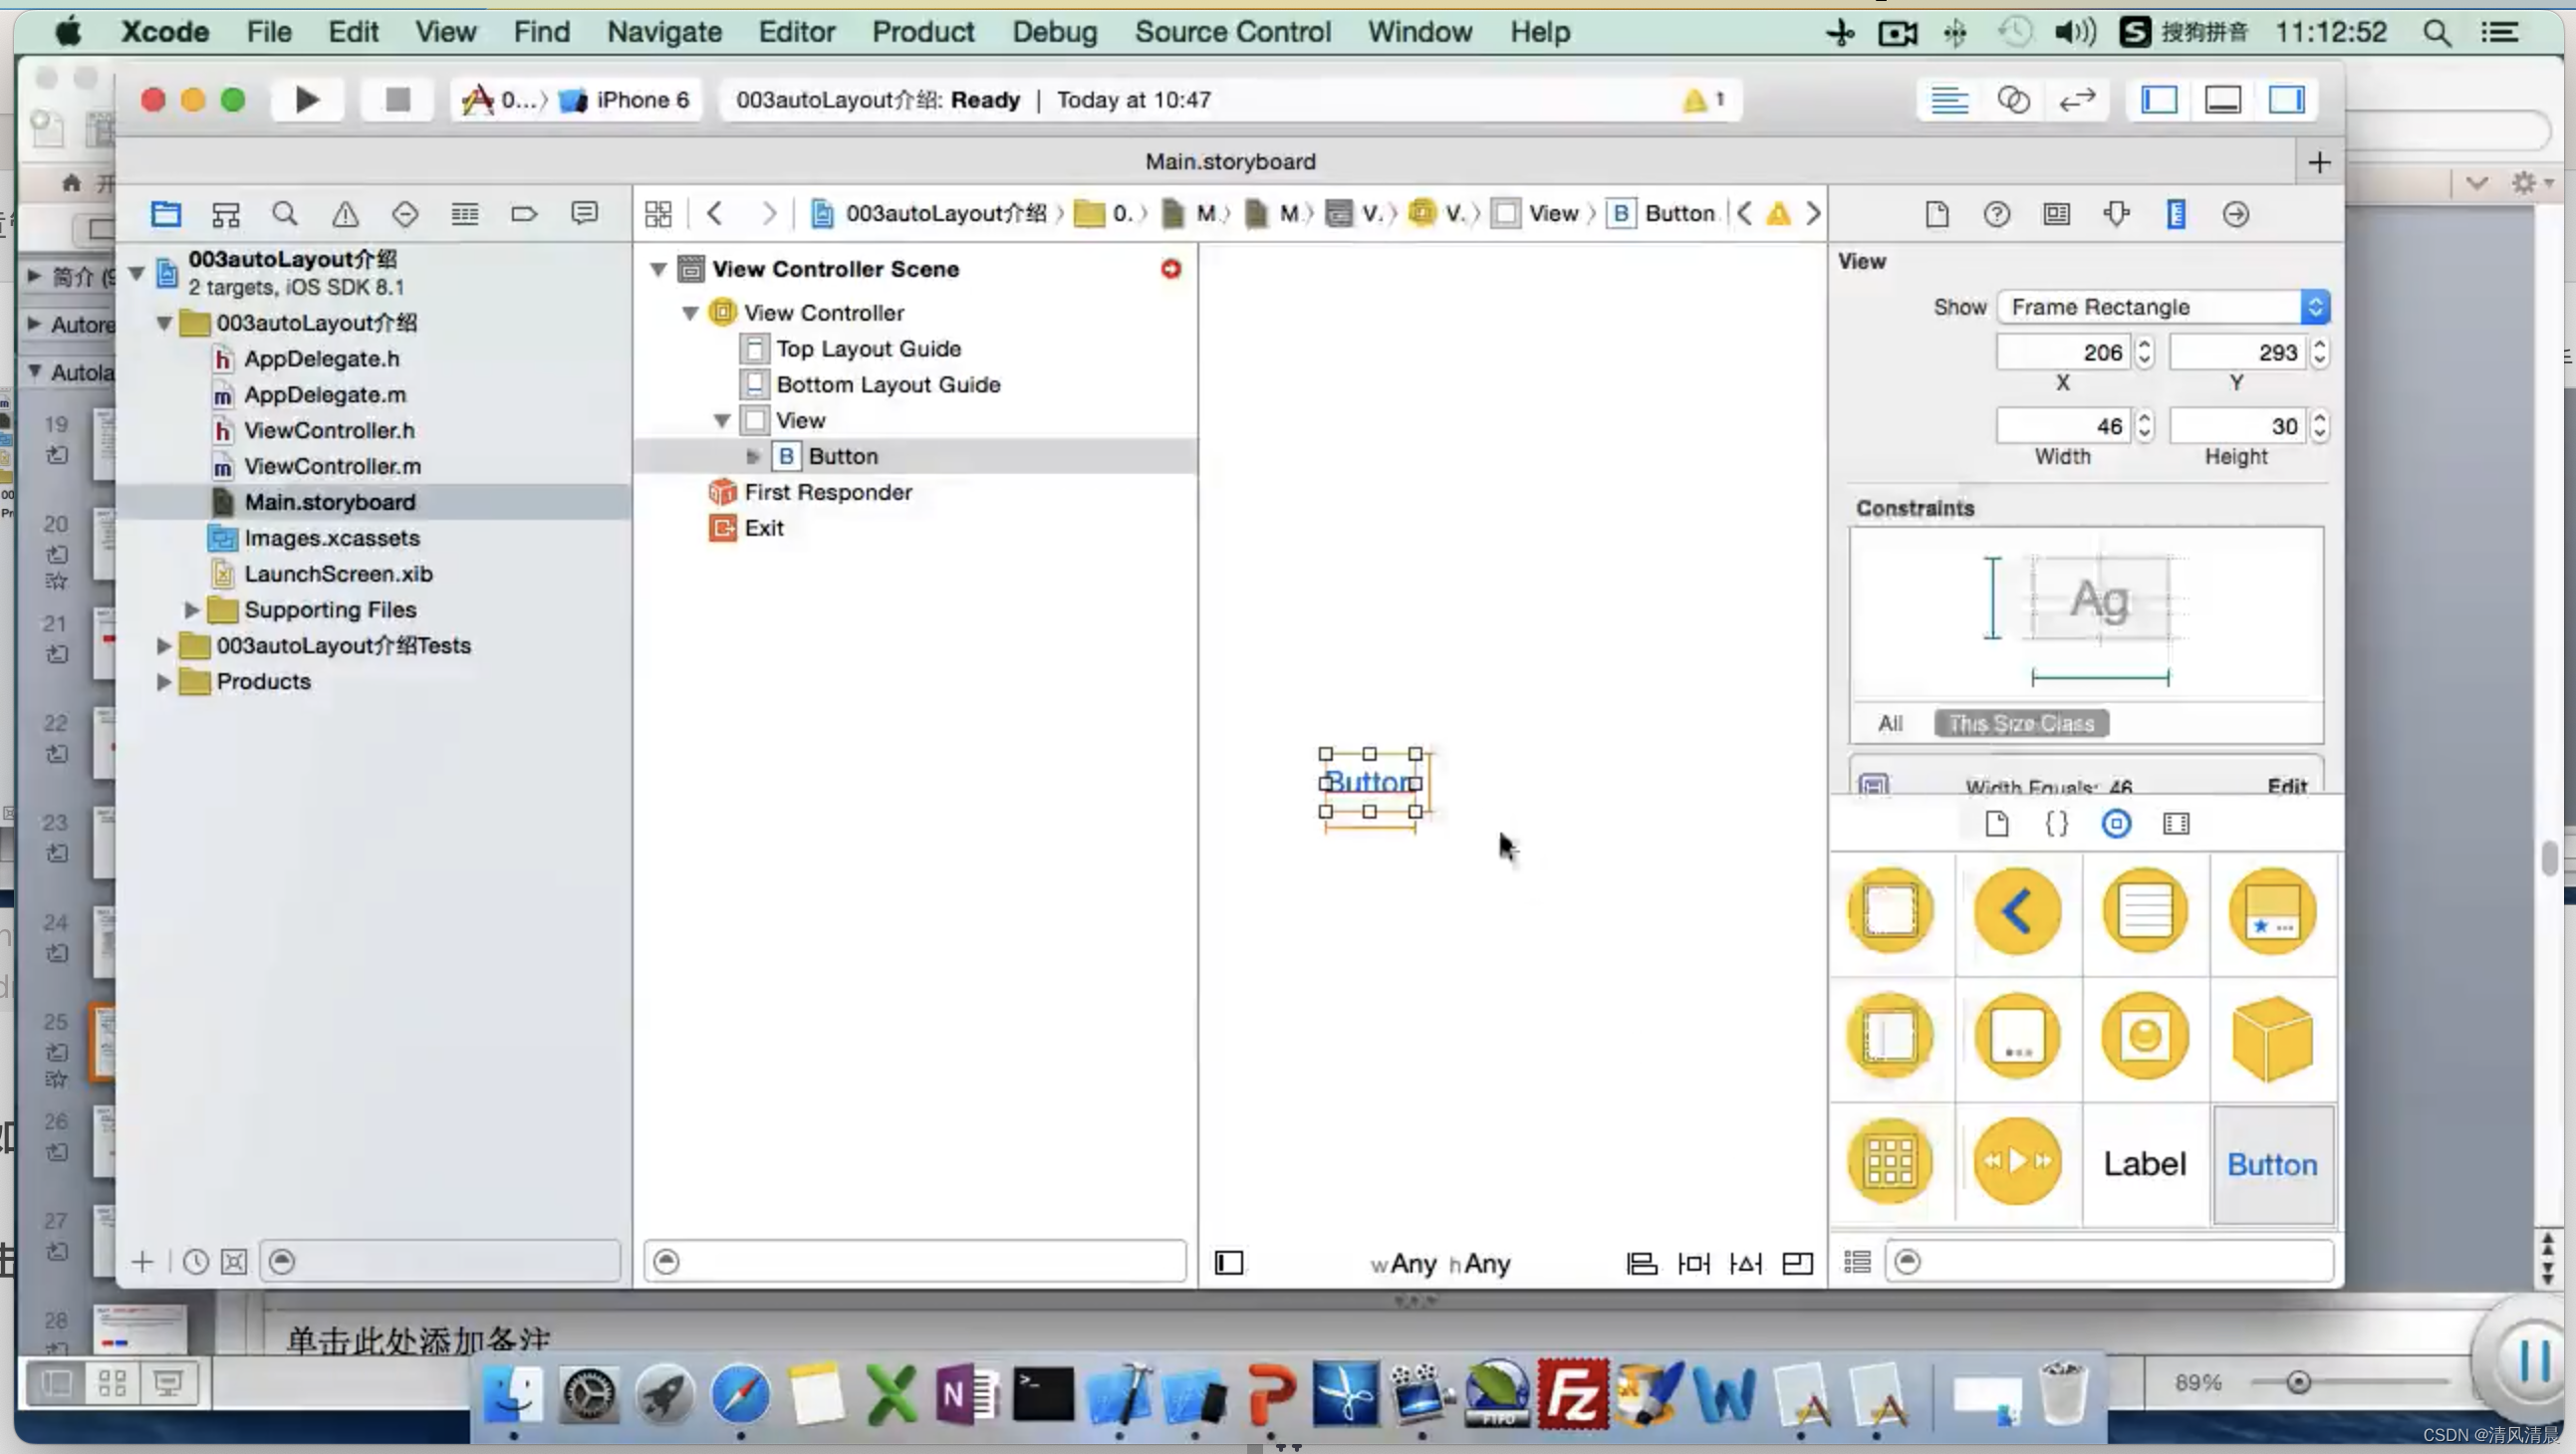
Task: Filter constraints by This Size Class
Action: [2021, 724]
